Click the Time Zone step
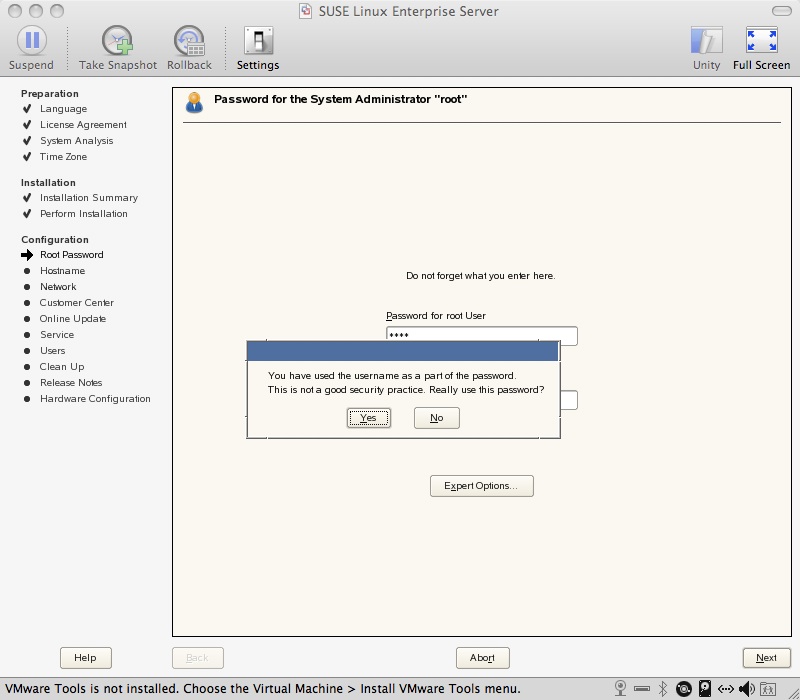 tap(63, 157)
